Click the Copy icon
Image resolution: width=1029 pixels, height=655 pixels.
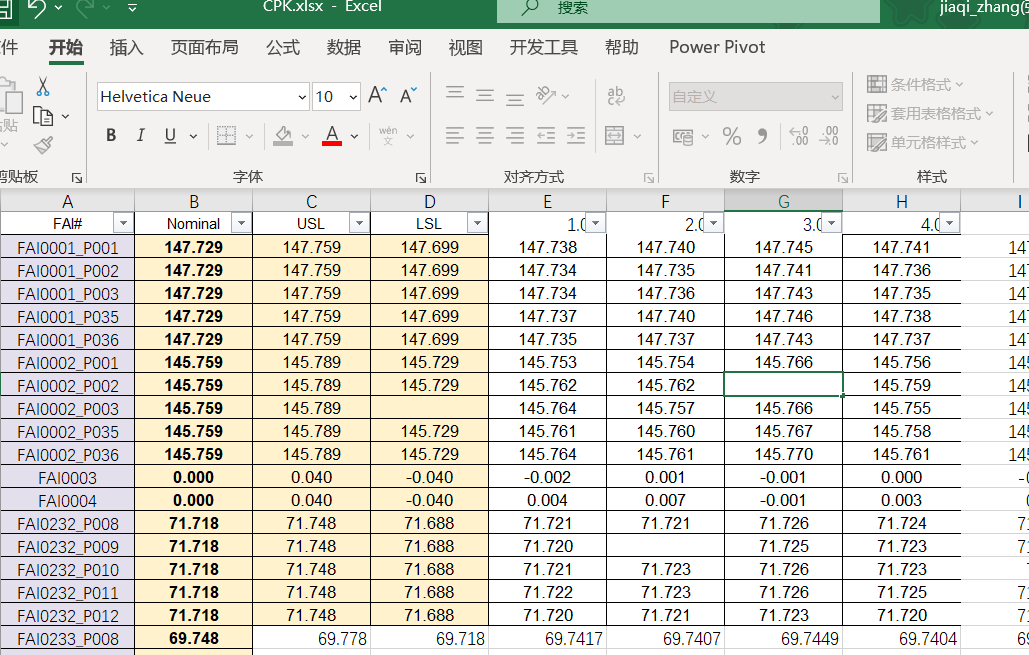43,116
